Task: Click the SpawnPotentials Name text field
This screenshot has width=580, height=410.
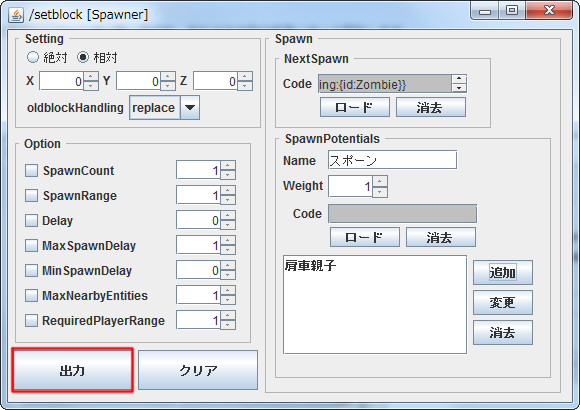Action: pos(392,160)
